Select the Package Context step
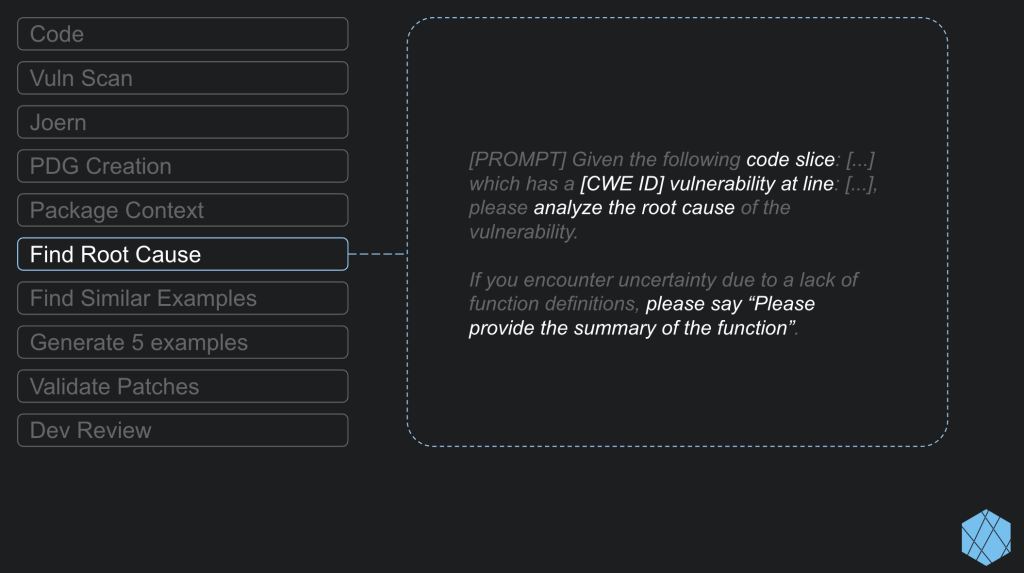 [x=183, y=210]
